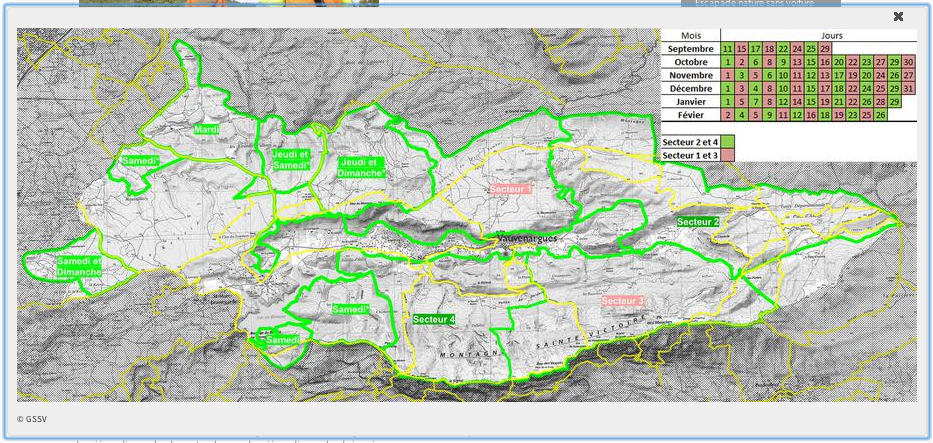
Task: Click the green Secteur 4 map label
Action: pyautogui.click(x=434, y=319)
